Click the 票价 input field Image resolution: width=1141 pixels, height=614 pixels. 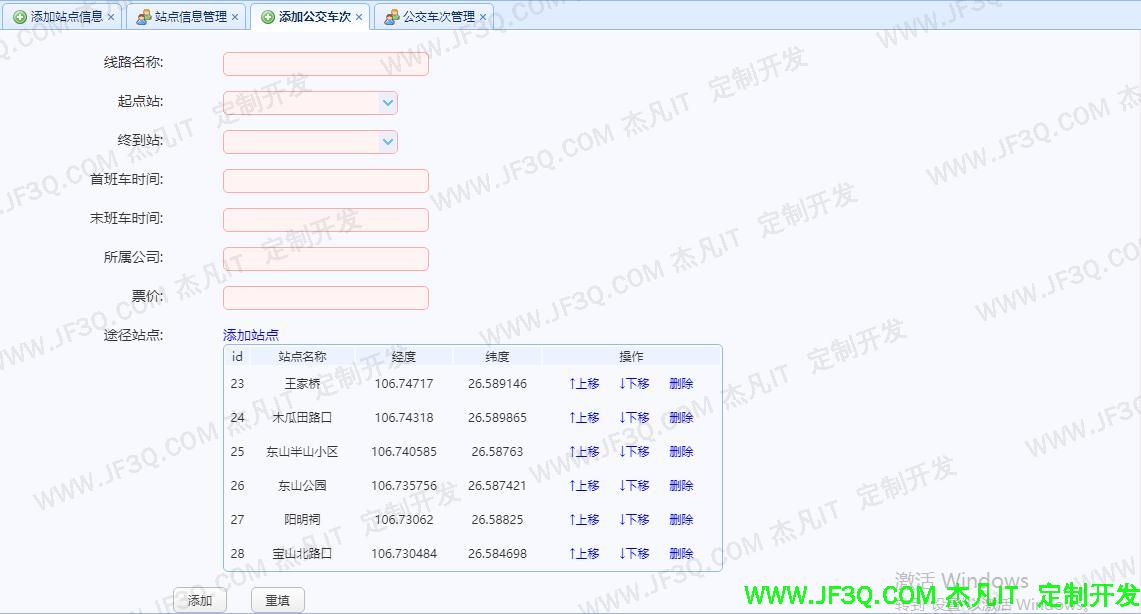(327, 297)
